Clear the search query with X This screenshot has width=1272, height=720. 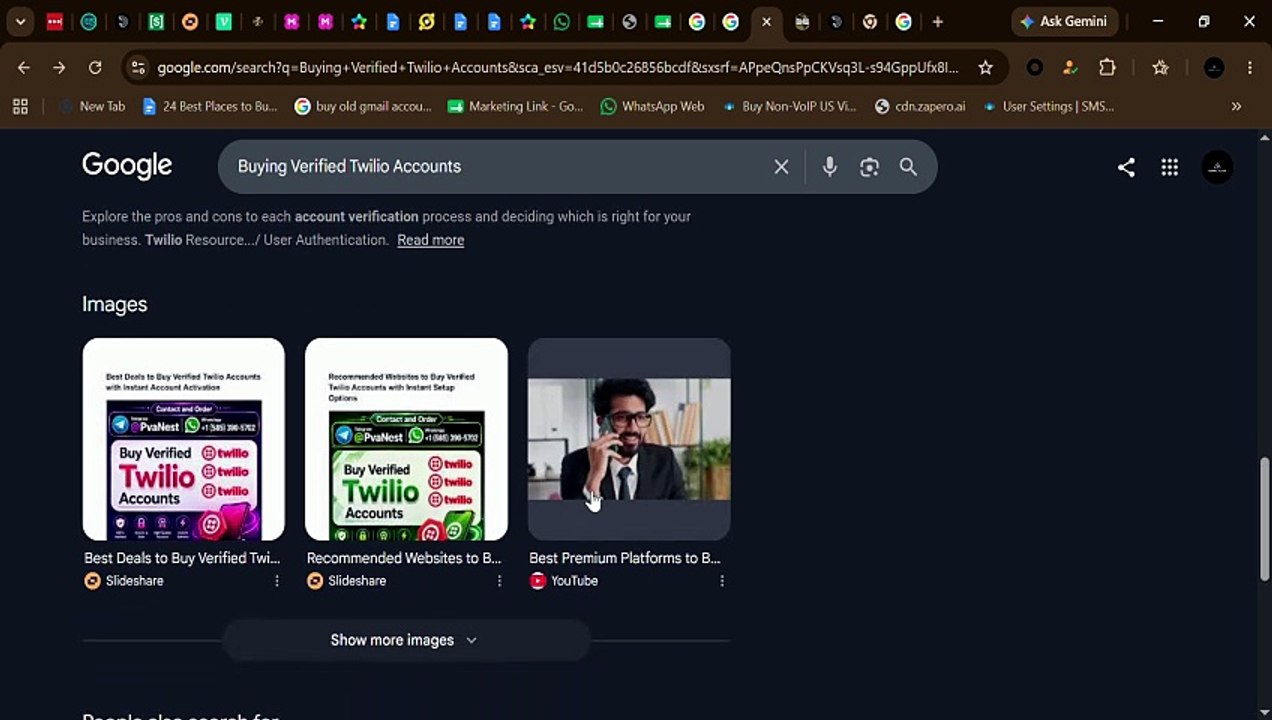pos(781,167)
